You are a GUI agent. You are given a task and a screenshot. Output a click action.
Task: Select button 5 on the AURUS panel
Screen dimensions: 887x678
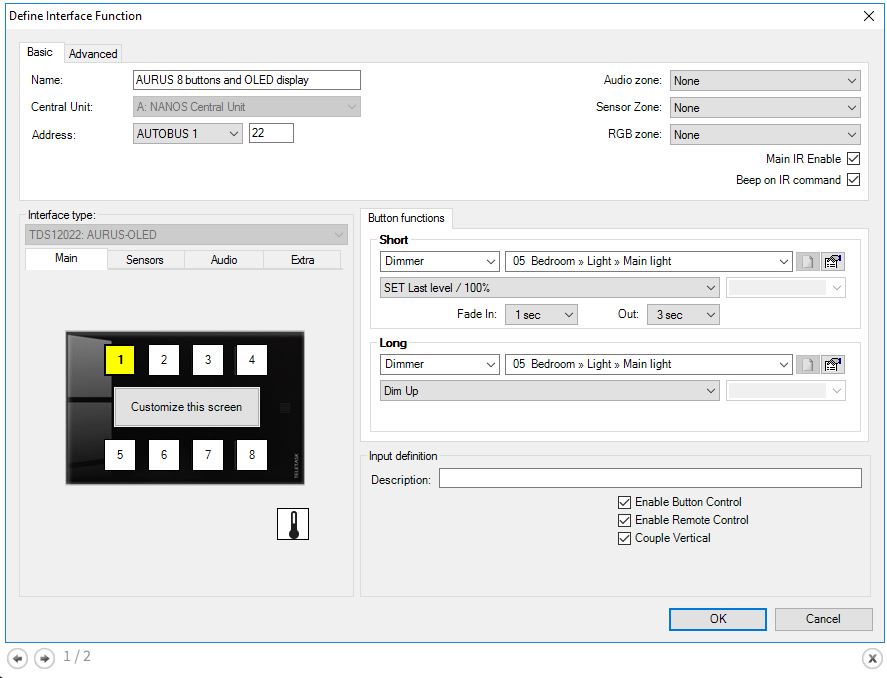pyautogui.click(x=120, y=455)
